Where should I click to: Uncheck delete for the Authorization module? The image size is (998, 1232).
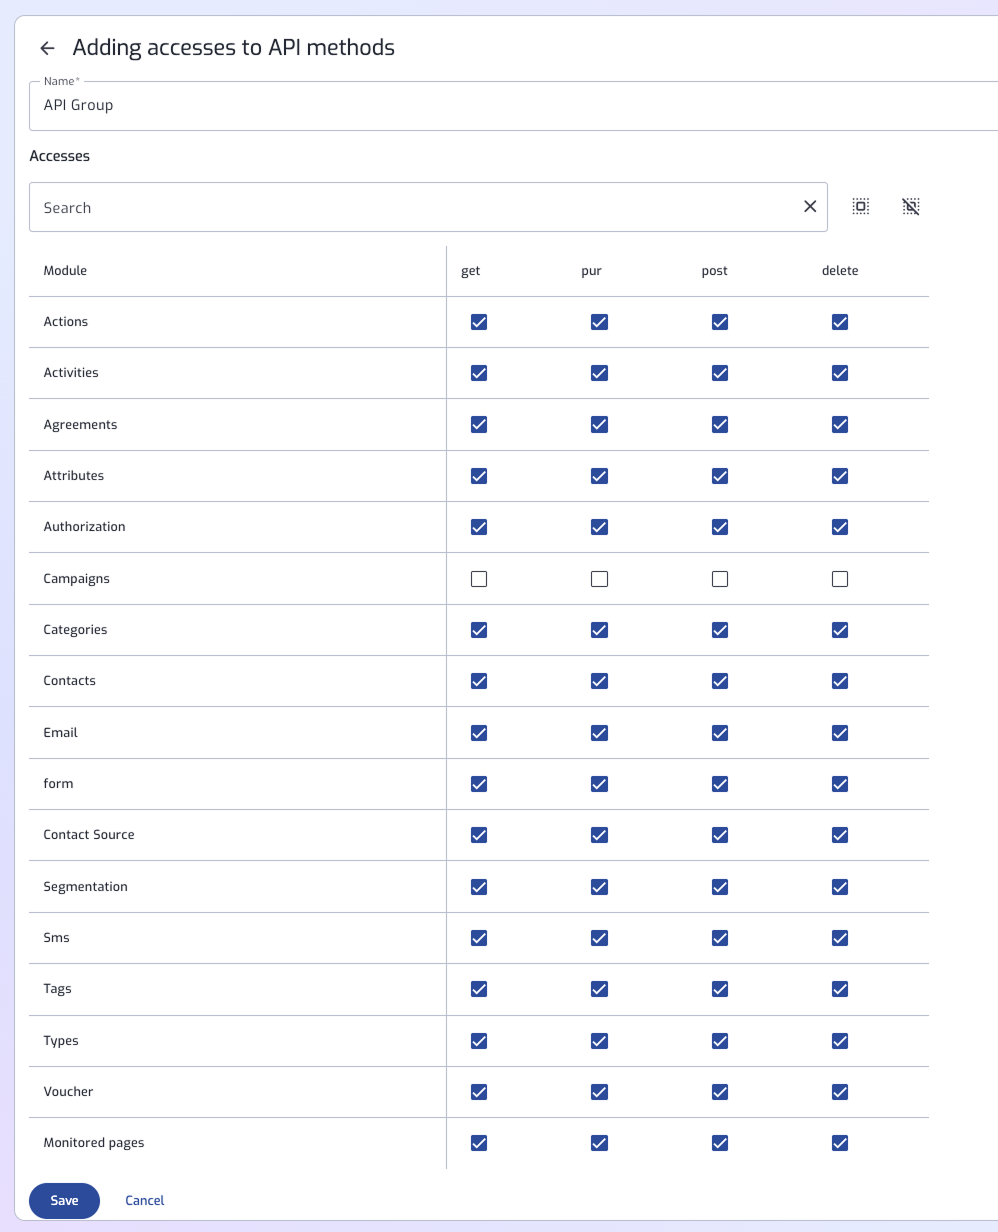pos(840,527)
